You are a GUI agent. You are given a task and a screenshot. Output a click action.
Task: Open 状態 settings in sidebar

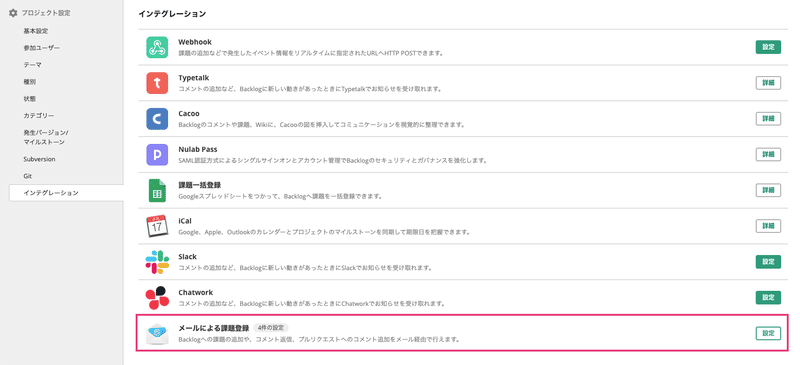click(x=30, y=99)
